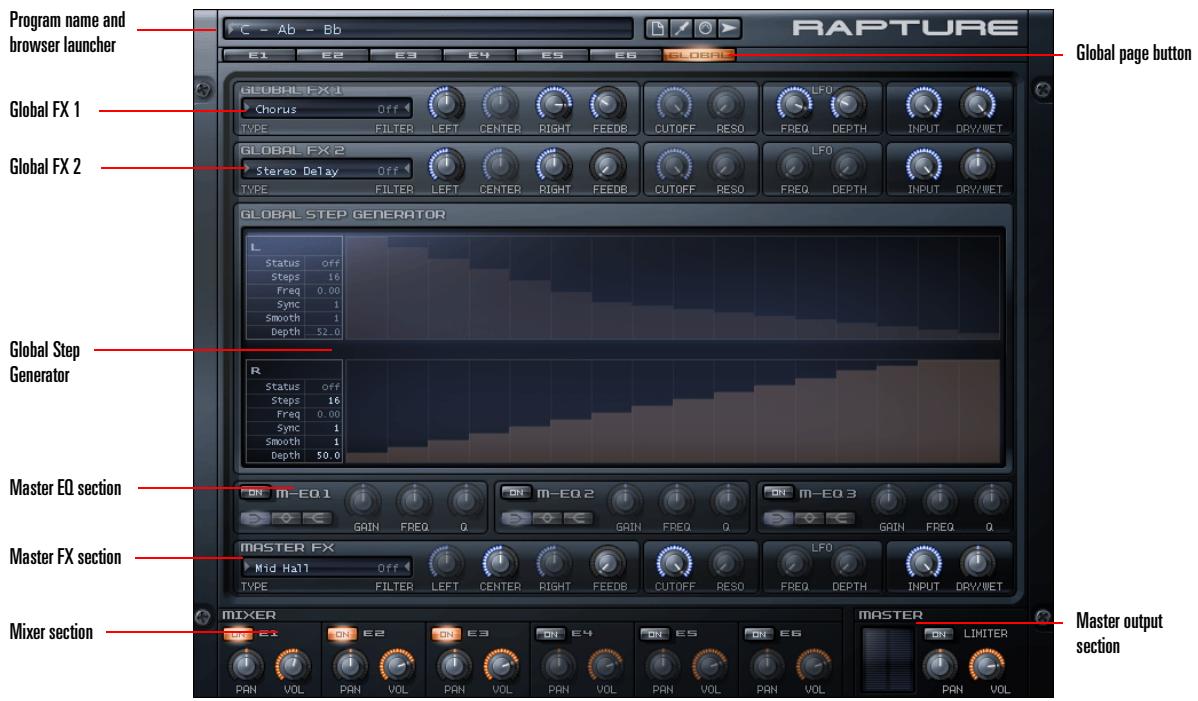Click Global FX 1 LEFT knob
Image resolution: width=1198 pixels, height=701 pixels.
445,104
